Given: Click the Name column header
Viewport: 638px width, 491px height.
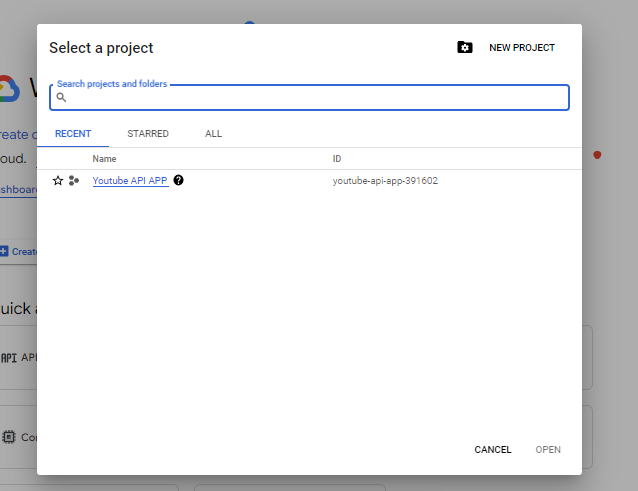Looking at the screenshot, I should point(104,159).
